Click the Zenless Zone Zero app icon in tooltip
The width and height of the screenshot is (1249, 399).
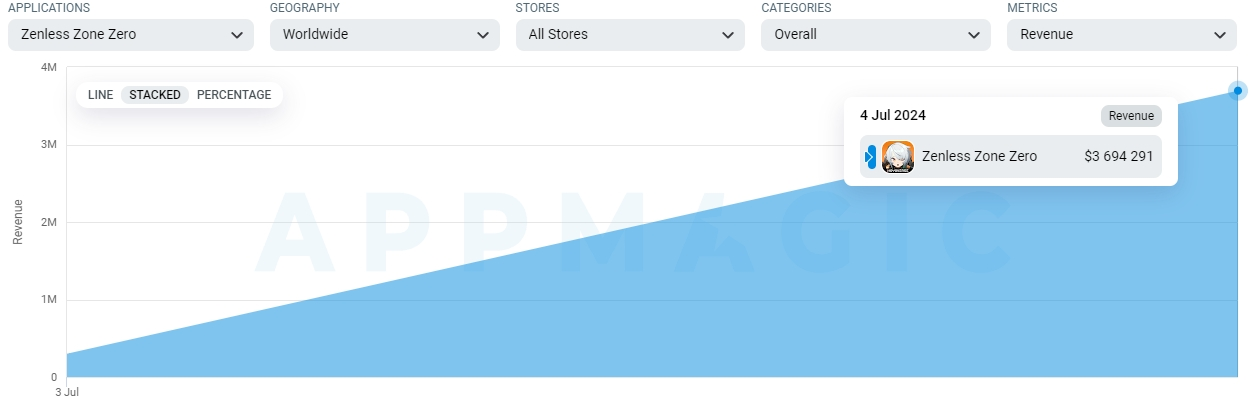pyautogui.click(x=898, y=157)
